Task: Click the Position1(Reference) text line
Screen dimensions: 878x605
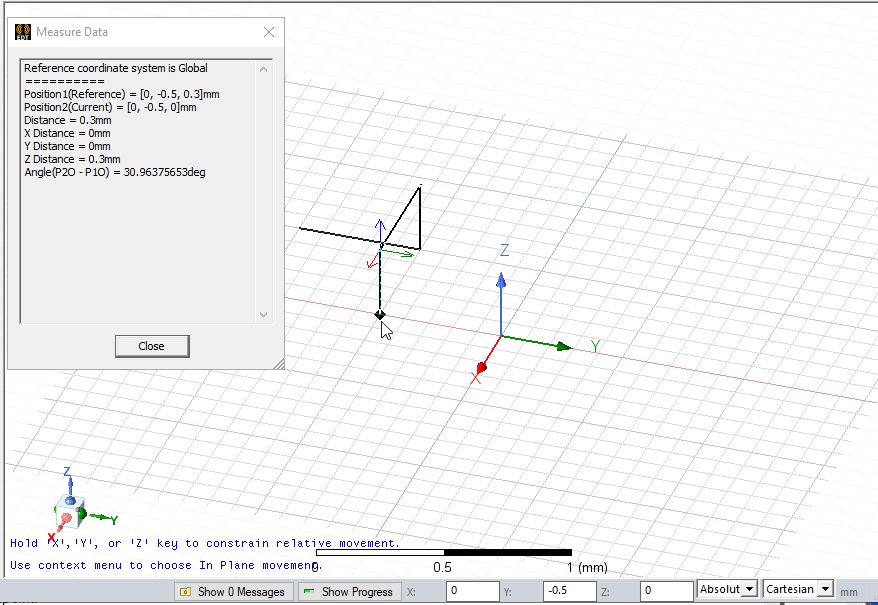Action: click(x=122, y=94)
